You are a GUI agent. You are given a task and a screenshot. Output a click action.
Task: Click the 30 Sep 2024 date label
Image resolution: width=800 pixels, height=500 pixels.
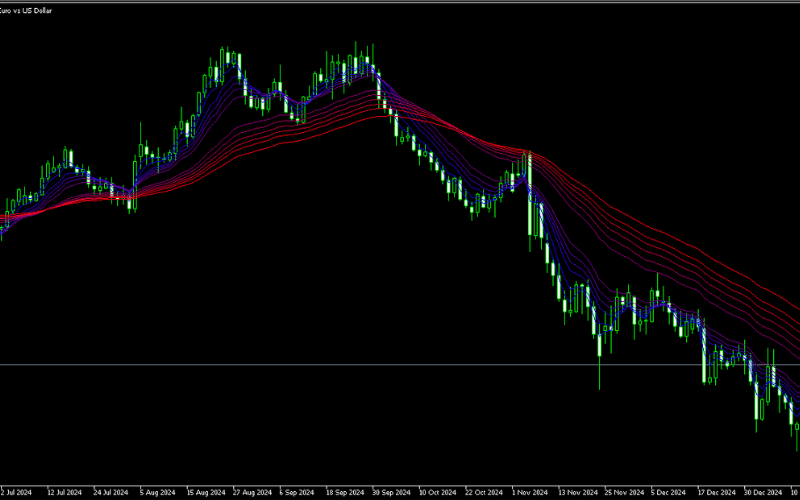tap(392, 493)
